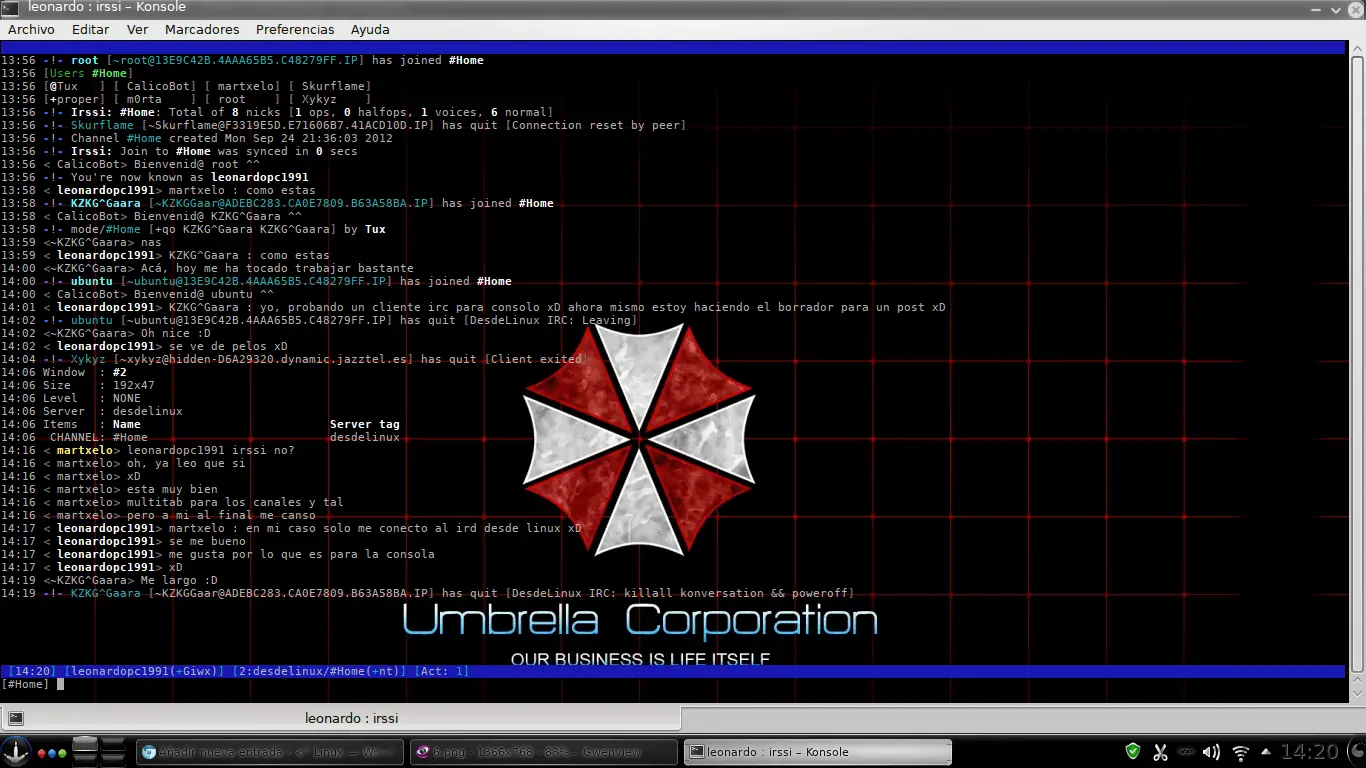
Task: Click the Konsole window icon in the title bar
Action: pyautogui.click(x=9, y=7)
